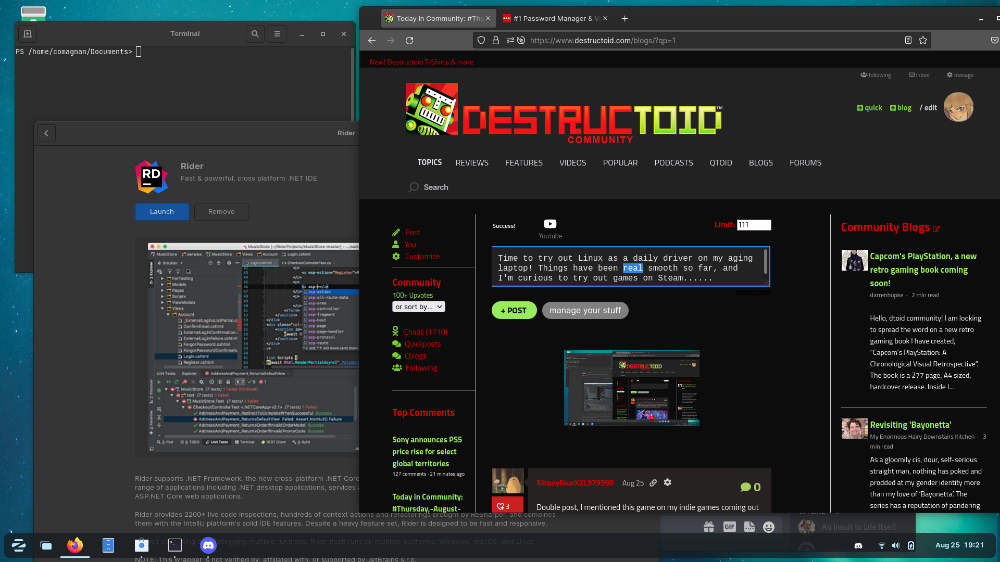Click the Firefox back arrow button
The image size is (1000, 562).
(x=372, y=40)
